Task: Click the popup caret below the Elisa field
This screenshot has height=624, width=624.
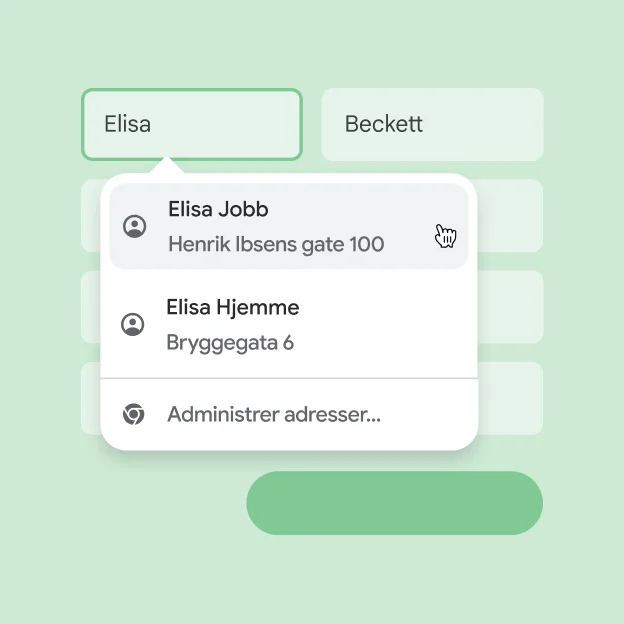Action: pos(167,165)
